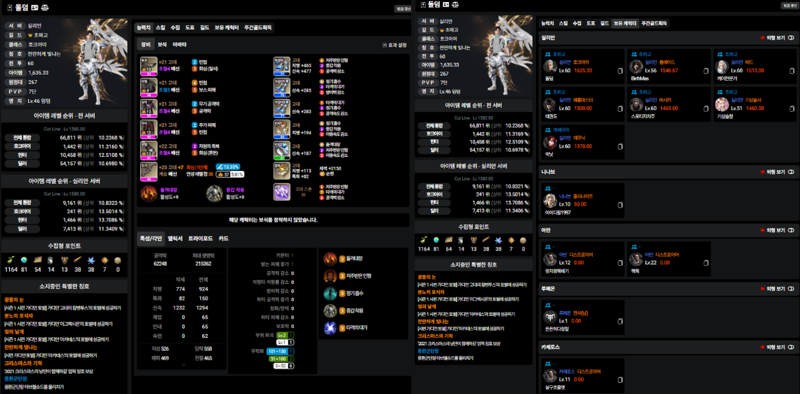Select the teal 정기흡수 engraving icon
This screenshot has width=800, height=394.
(x=330, y=293)
